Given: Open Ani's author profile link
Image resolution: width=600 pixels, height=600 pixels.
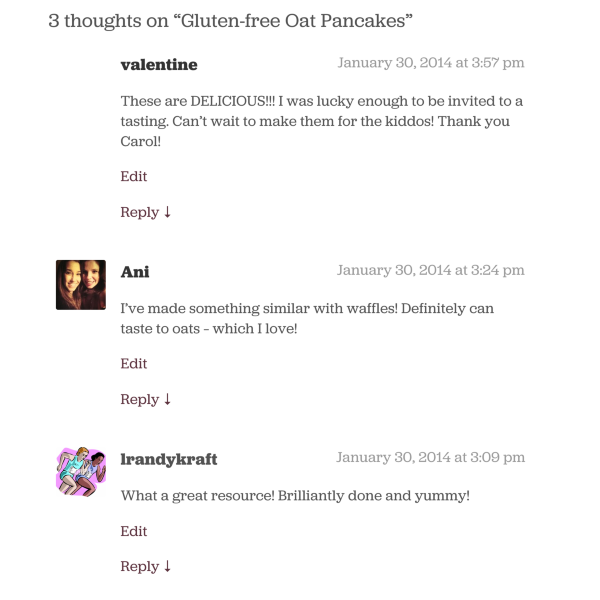Looking at the screenshot, I should tap(135, 272).
